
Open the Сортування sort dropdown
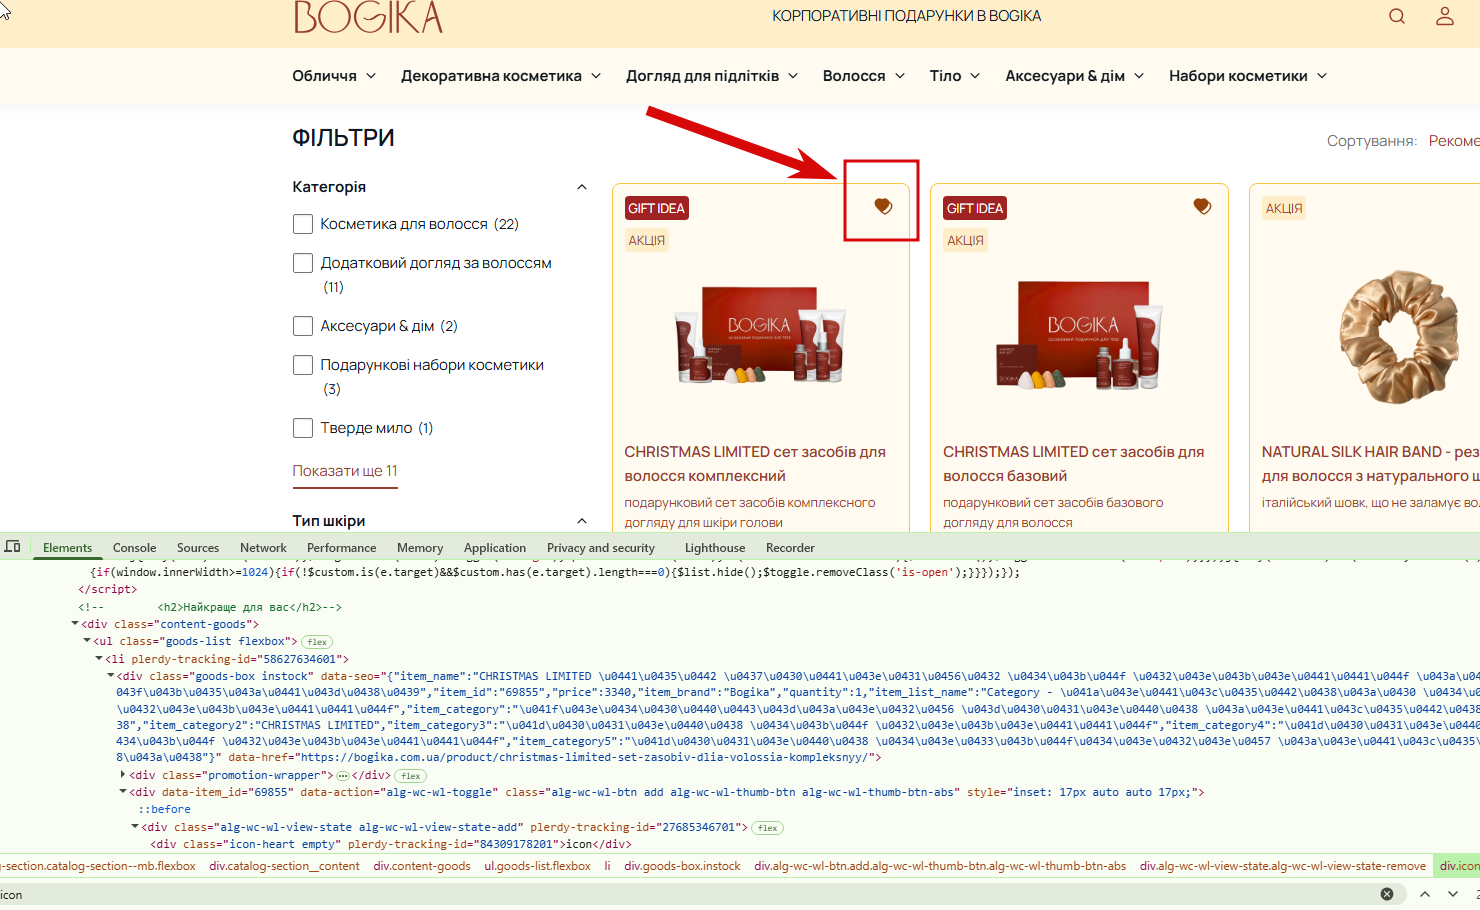[x=1454, y=141]
